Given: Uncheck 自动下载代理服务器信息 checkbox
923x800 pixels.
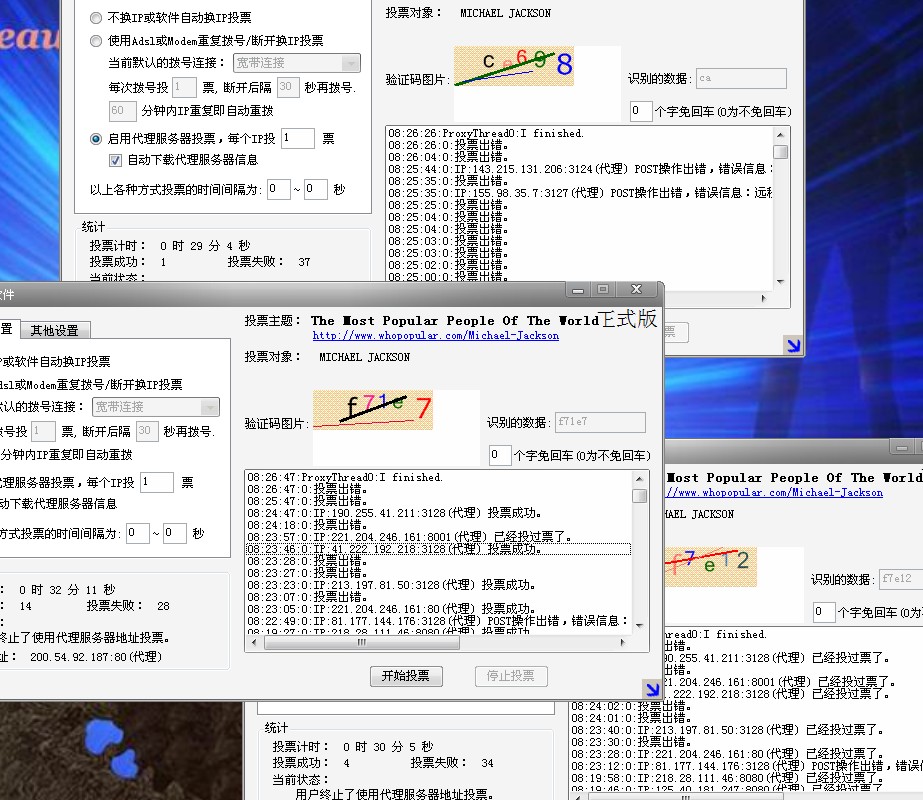Looking at the screenshot, I should click(115, 160).
